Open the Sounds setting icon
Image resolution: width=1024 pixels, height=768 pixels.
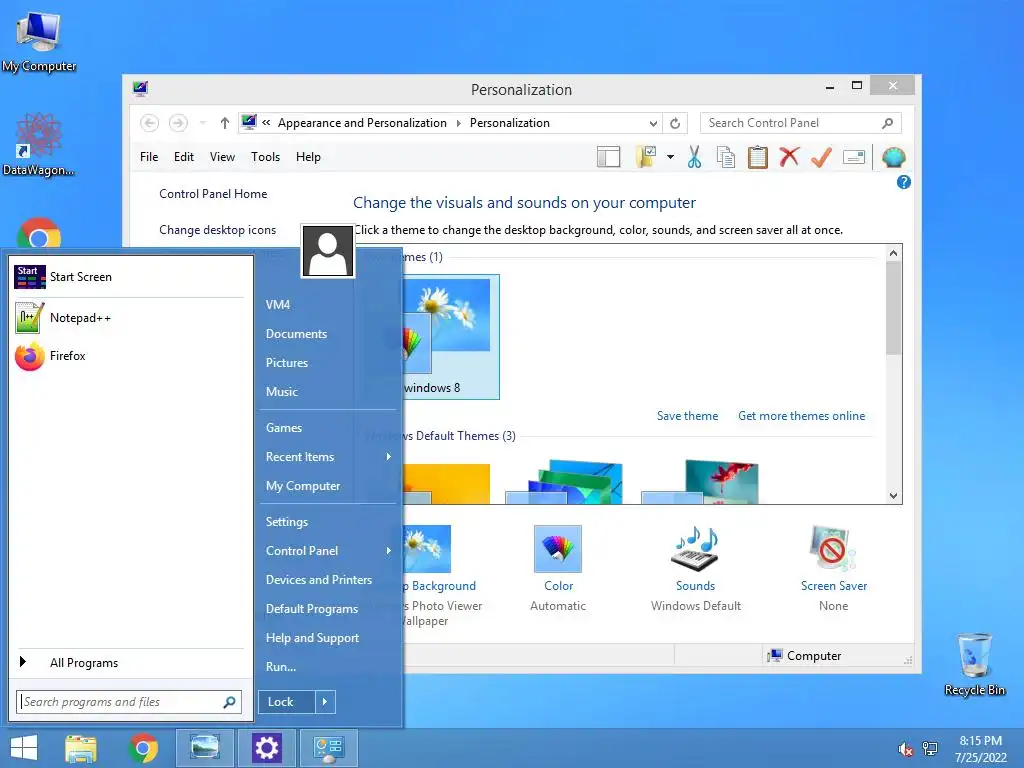696,549
